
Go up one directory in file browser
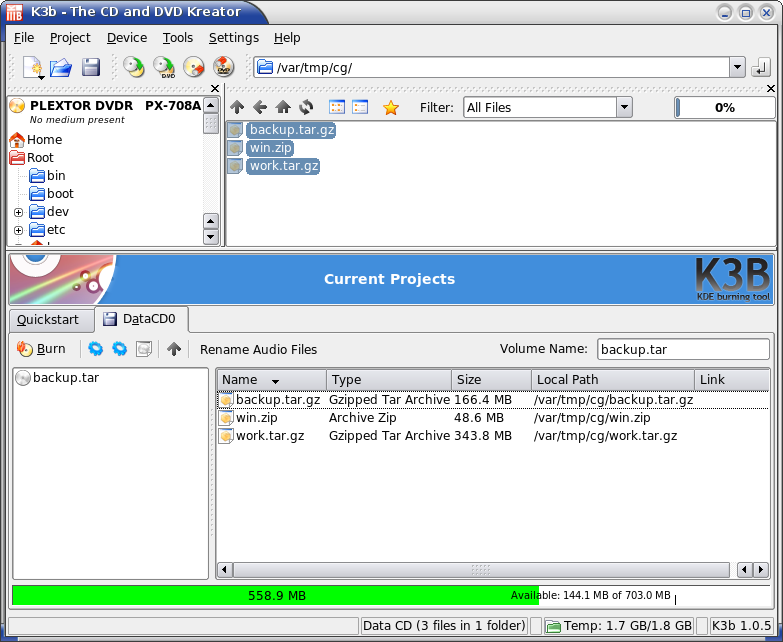(237, 107)
